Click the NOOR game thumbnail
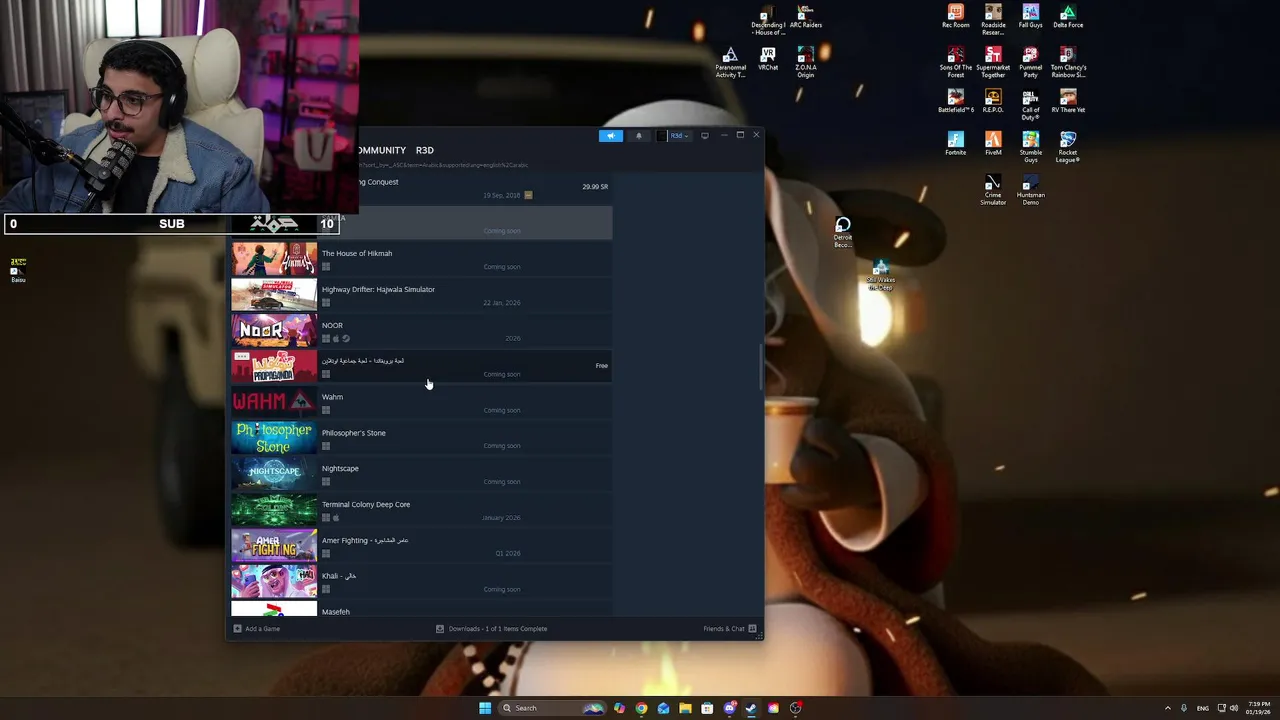 pos(274,331)
